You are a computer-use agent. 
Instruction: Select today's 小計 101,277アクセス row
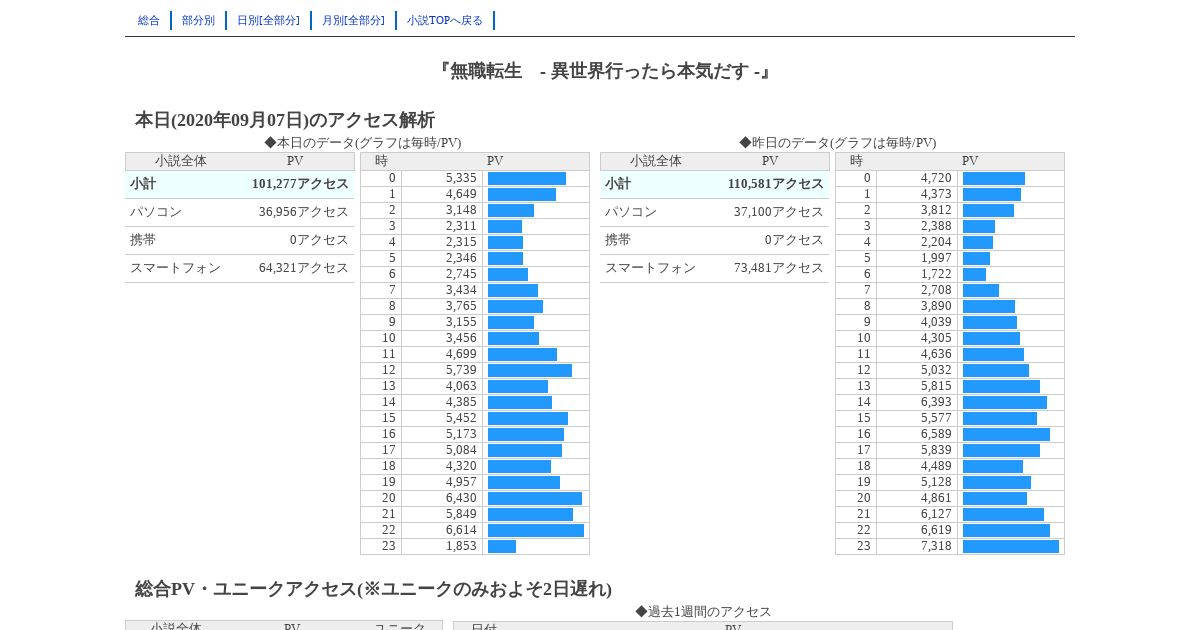[240, 184]
